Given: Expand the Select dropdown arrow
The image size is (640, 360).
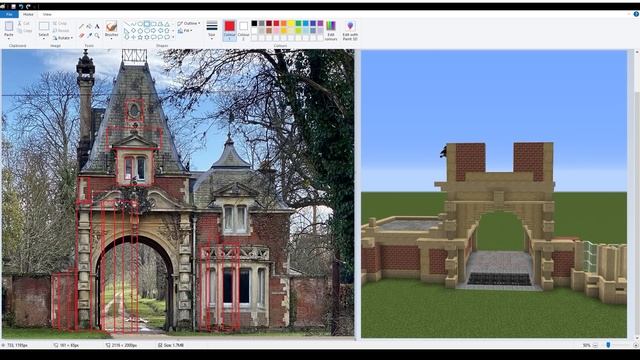Looking at the screenshot, I should (44, 39).
